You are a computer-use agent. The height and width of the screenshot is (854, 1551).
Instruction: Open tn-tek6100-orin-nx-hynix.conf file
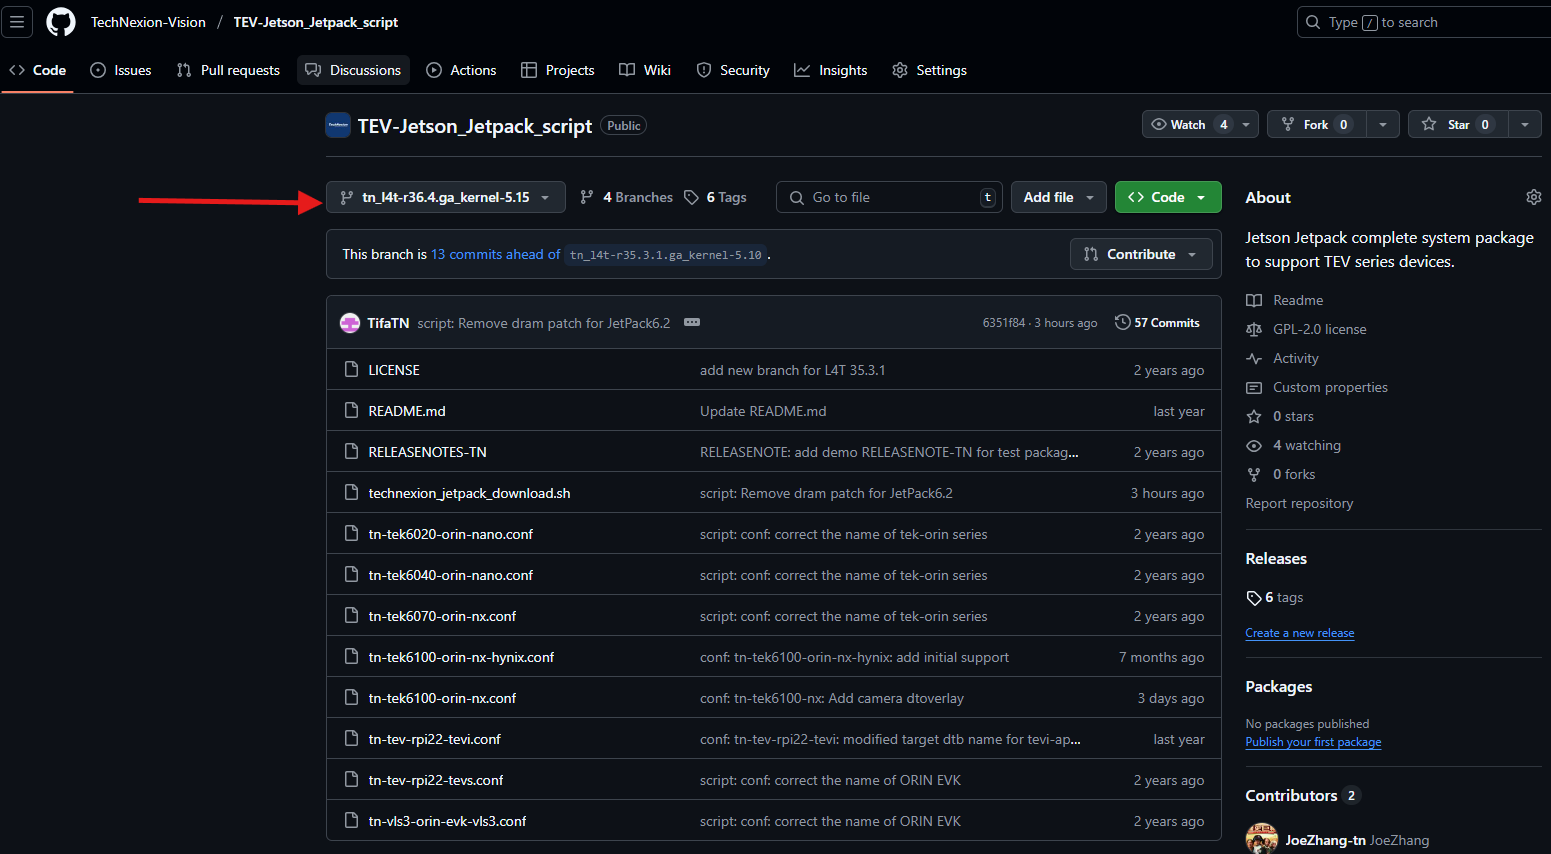[461, 657]
